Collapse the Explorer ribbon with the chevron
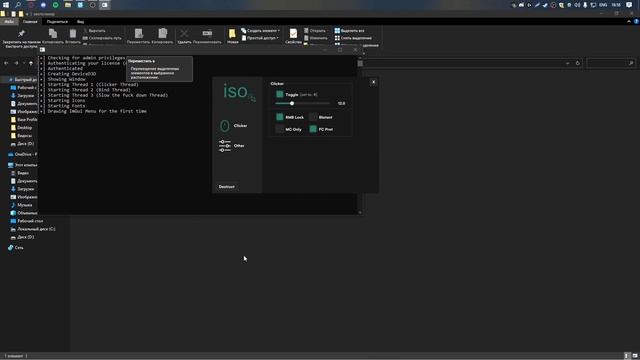Viewport: 640px width, 360px height. [629, 22]
